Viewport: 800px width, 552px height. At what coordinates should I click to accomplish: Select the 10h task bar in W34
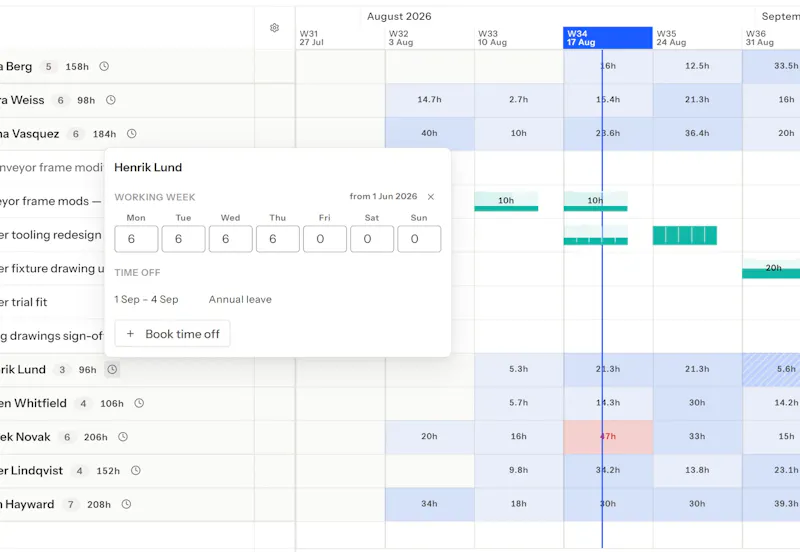click(x=595, y=202)
